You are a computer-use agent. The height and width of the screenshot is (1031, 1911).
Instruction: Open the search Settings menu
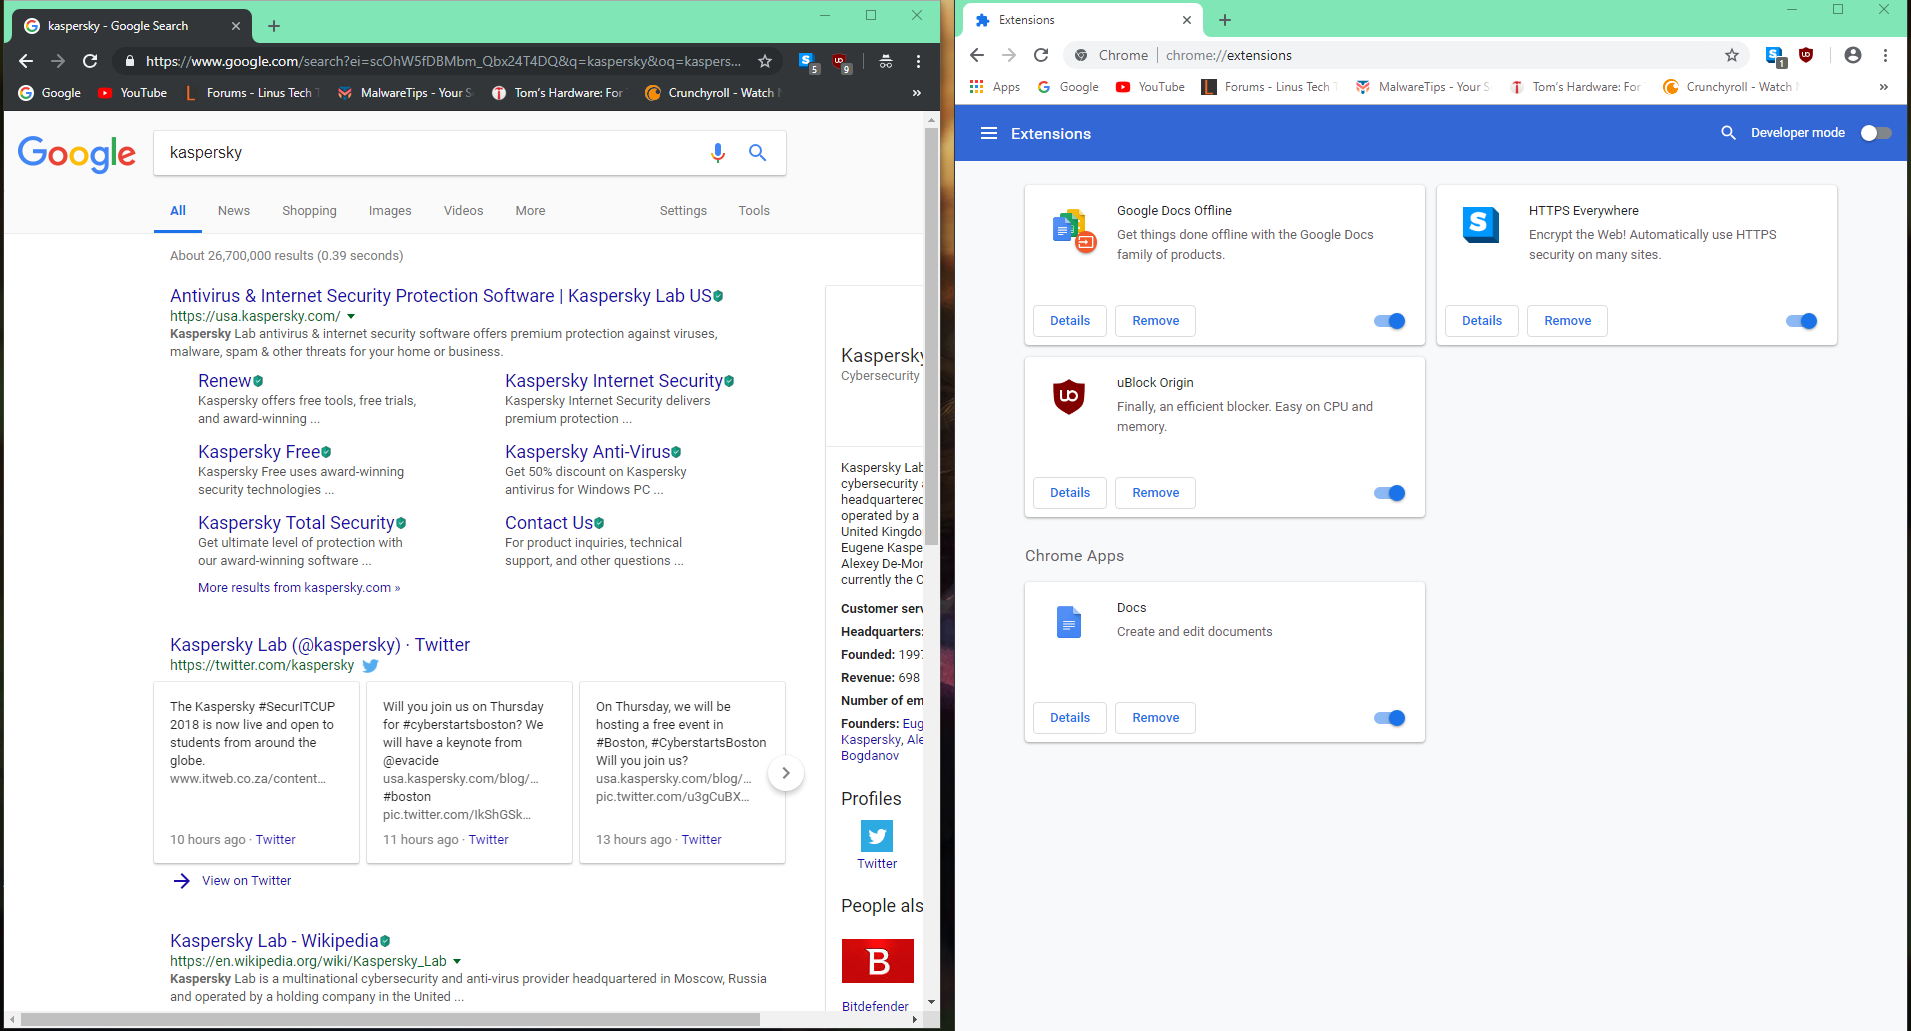click(683, 211)
